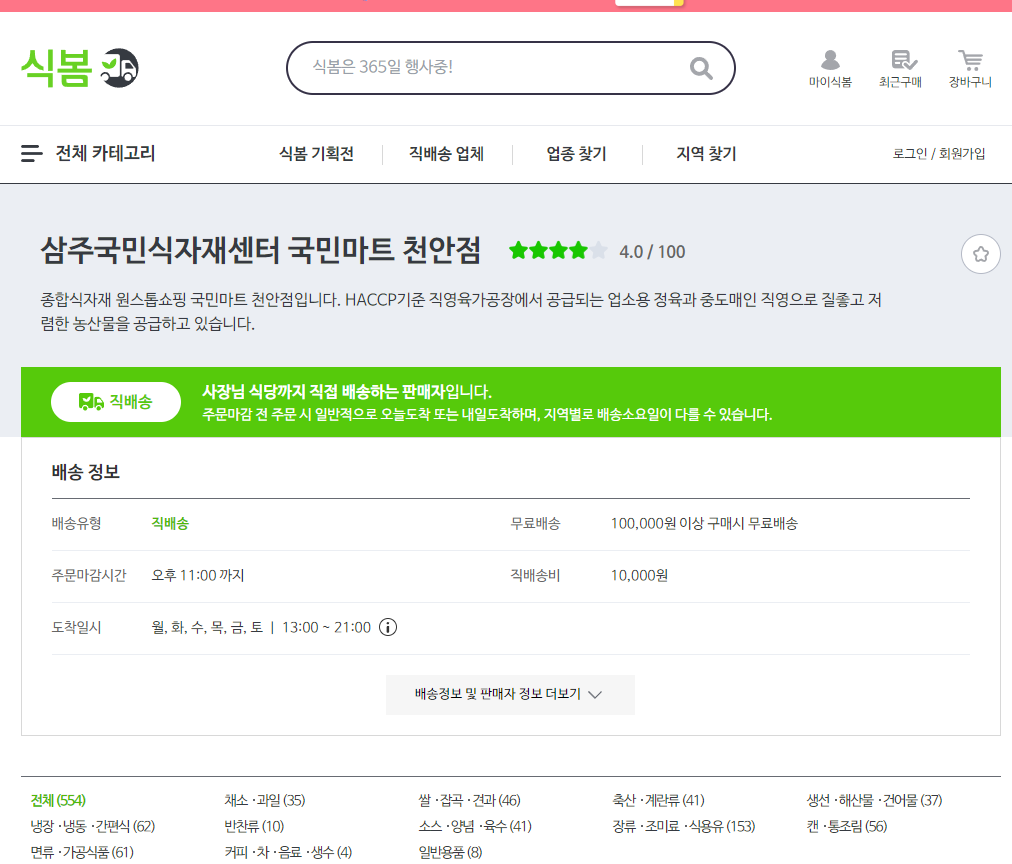Select the 생선·해산물·건어물 (37) category

pos(874,800)
